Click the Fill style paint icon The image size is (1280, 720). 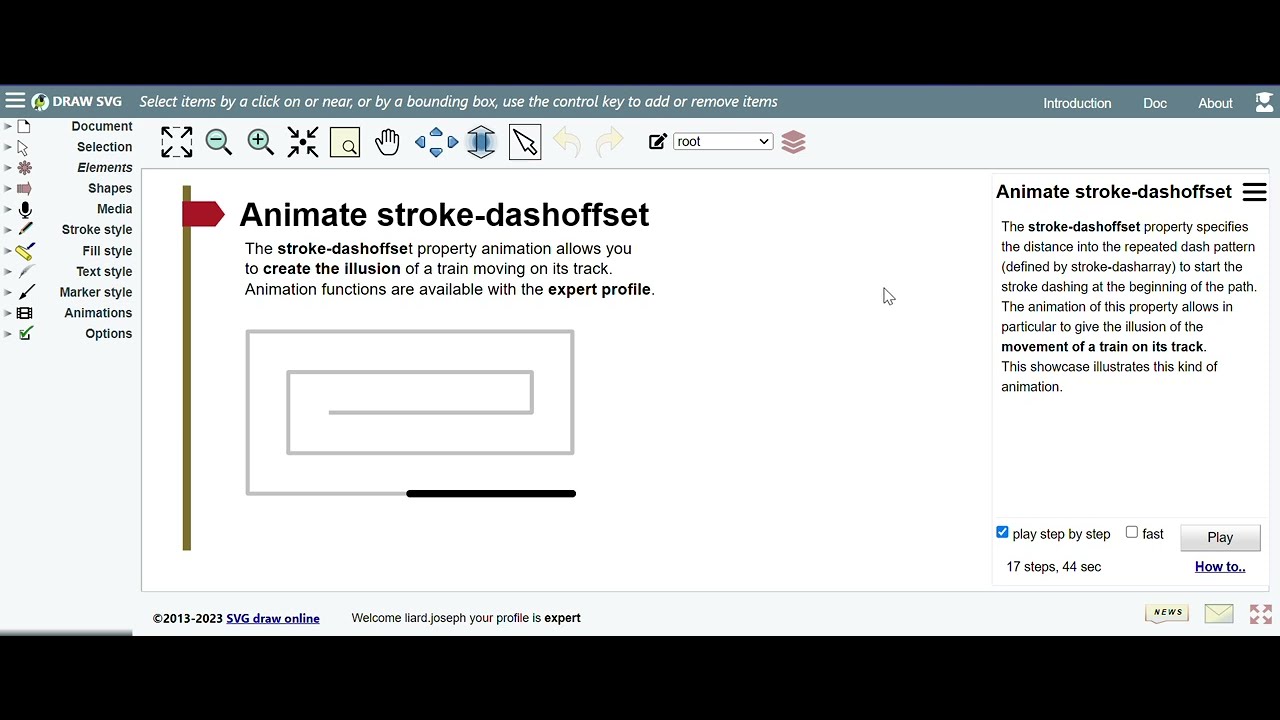click(25, 251)
